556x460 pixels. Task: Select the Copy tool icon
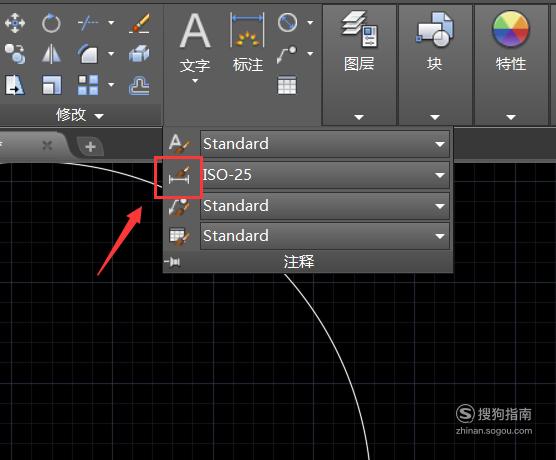point(15,54)
